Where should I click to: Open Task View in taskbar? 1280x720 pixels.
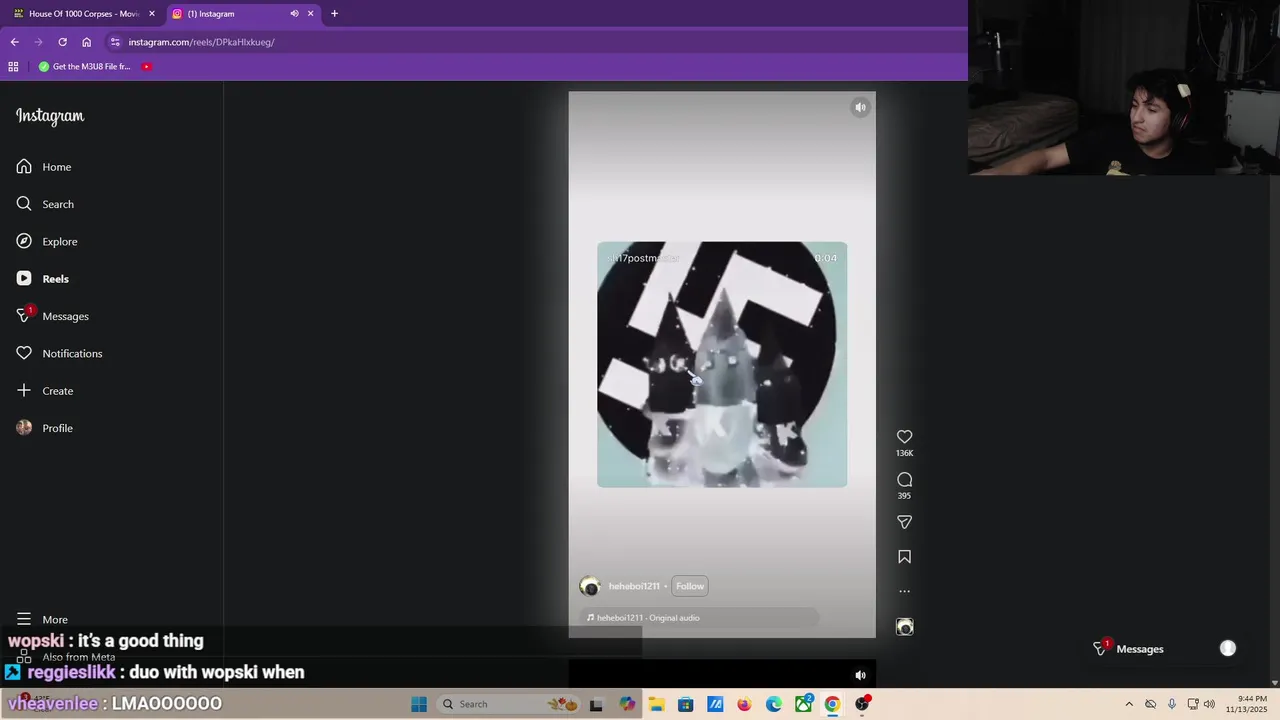(596, 704)
